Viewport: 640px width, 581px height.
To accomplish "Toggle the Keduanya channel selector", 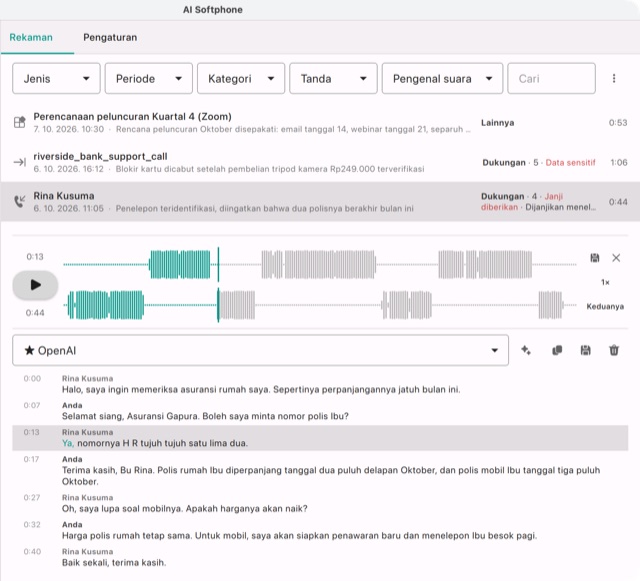I will pyautogui.click(x=605, y=307).
